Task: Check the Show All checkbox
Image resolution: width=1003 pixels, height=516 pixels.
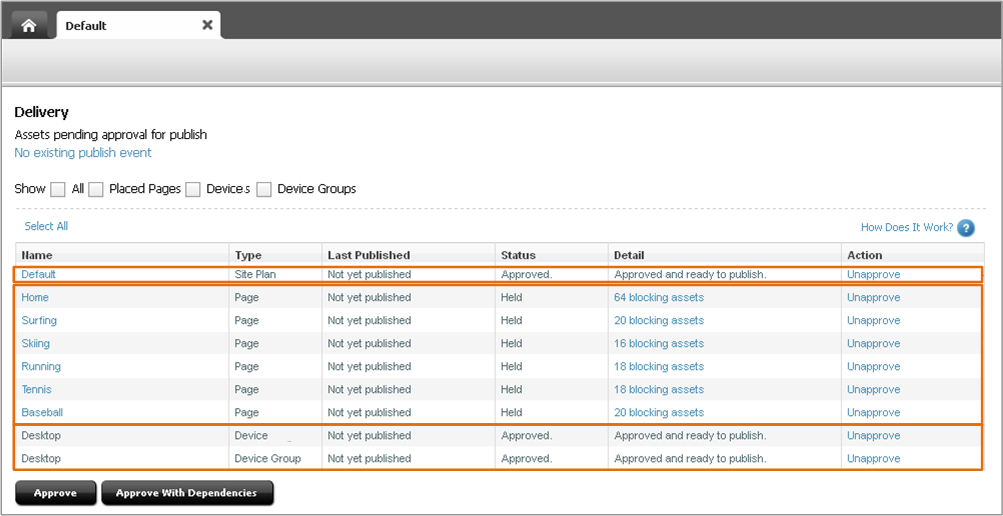Action: point(58,189)
